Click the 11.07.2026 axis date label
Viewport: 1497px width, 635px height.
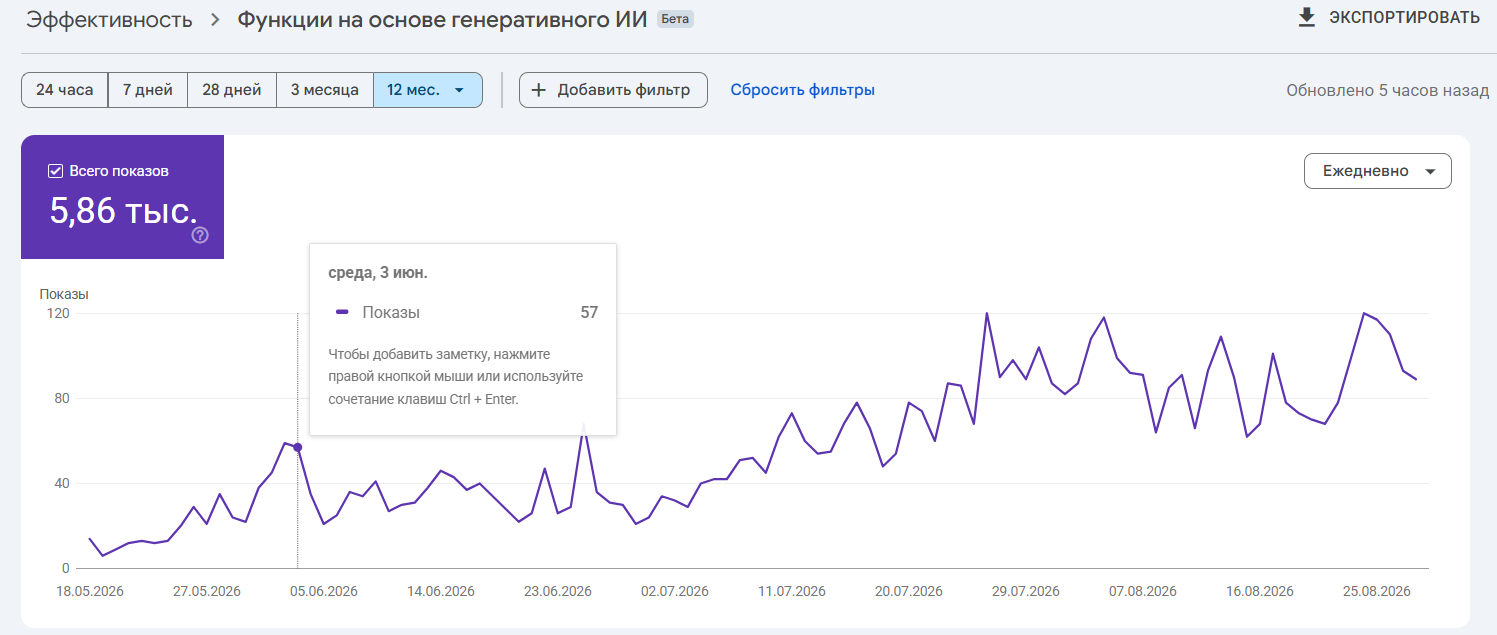click(x=792, y=591)
